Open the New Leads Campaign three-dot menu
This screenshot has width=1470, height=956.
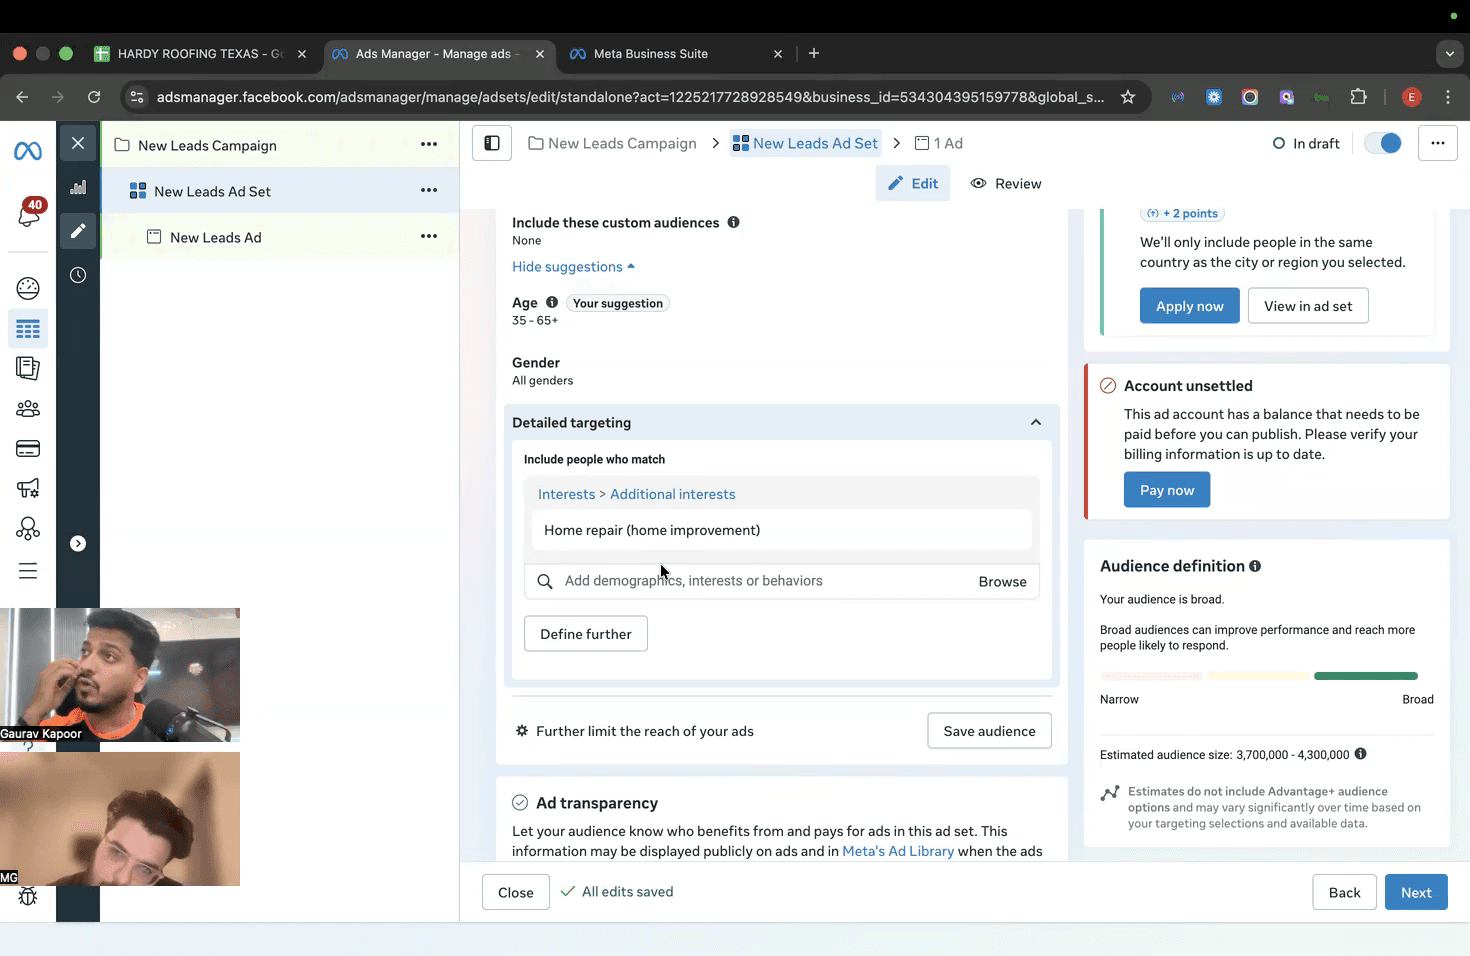(x=429, y=144)
